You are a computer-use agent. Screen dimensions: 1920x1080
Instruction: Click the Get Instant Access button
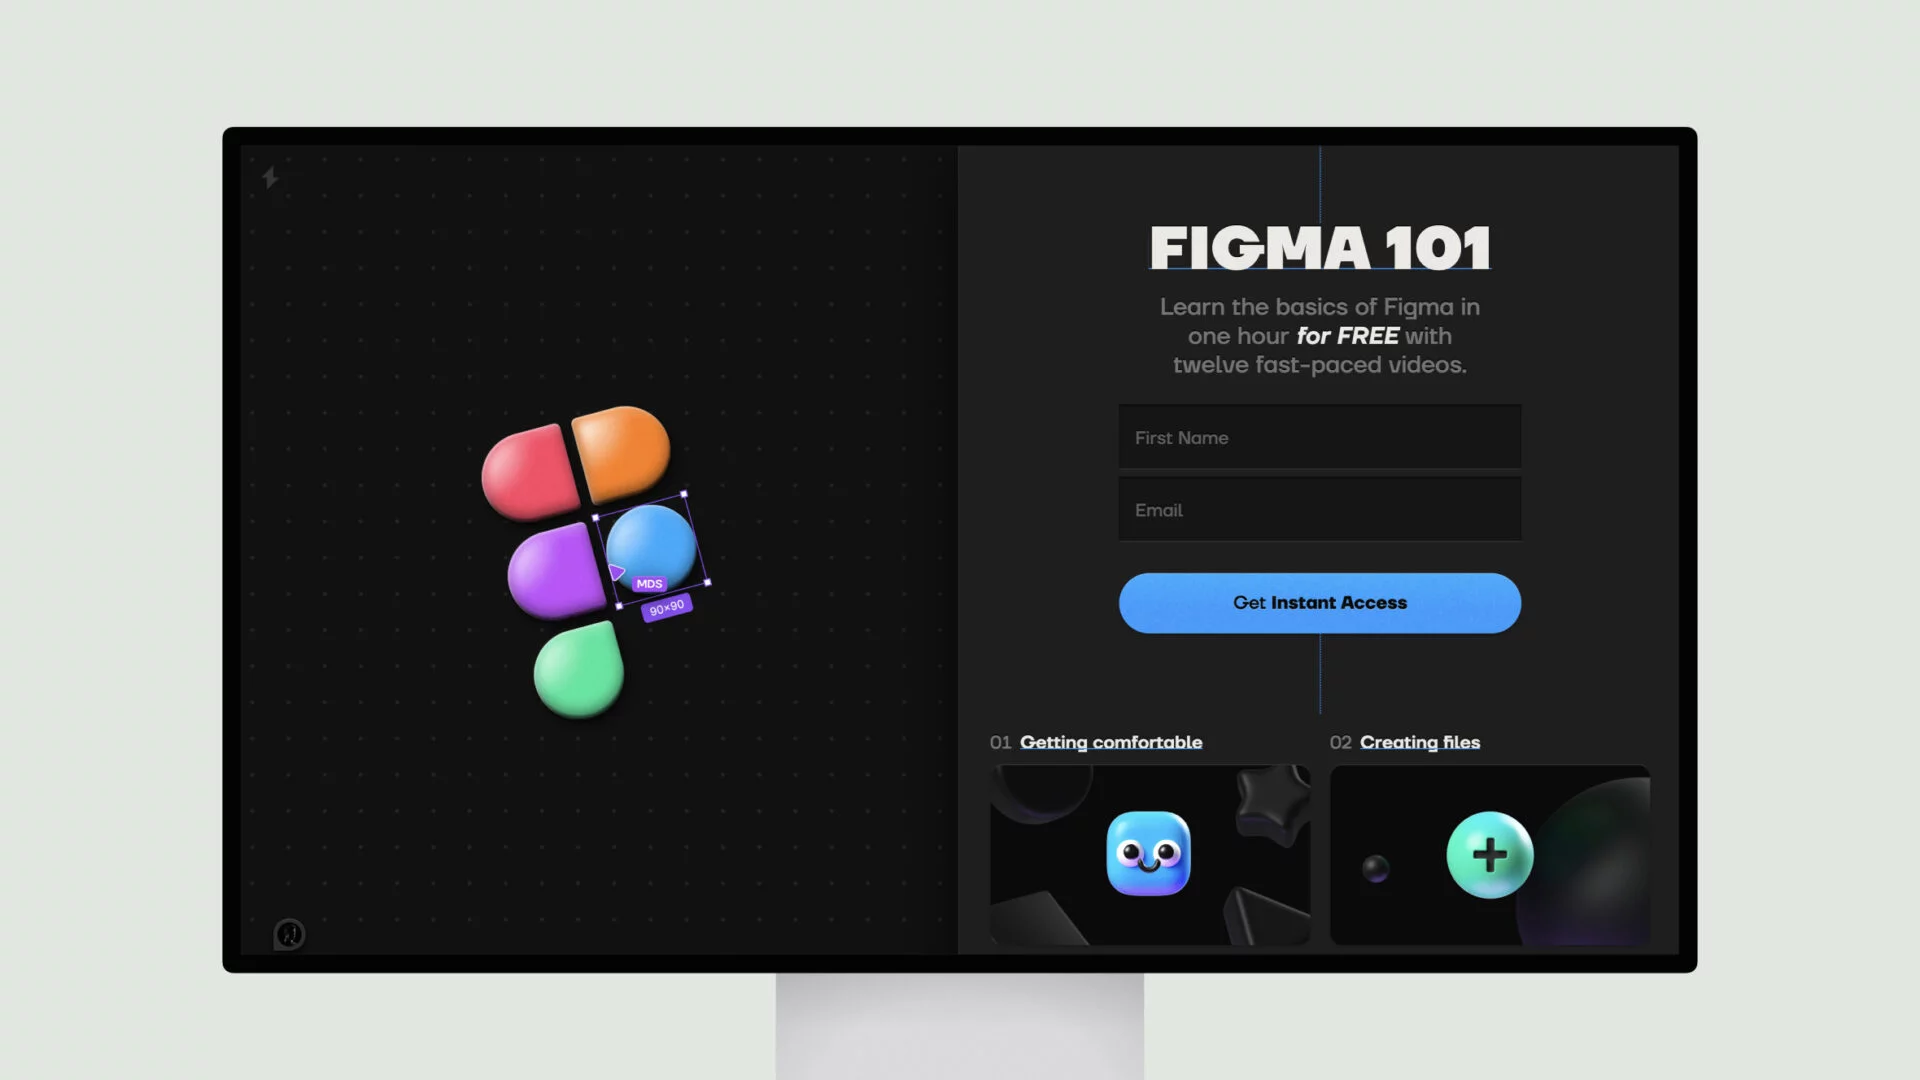coord(1320,603)
